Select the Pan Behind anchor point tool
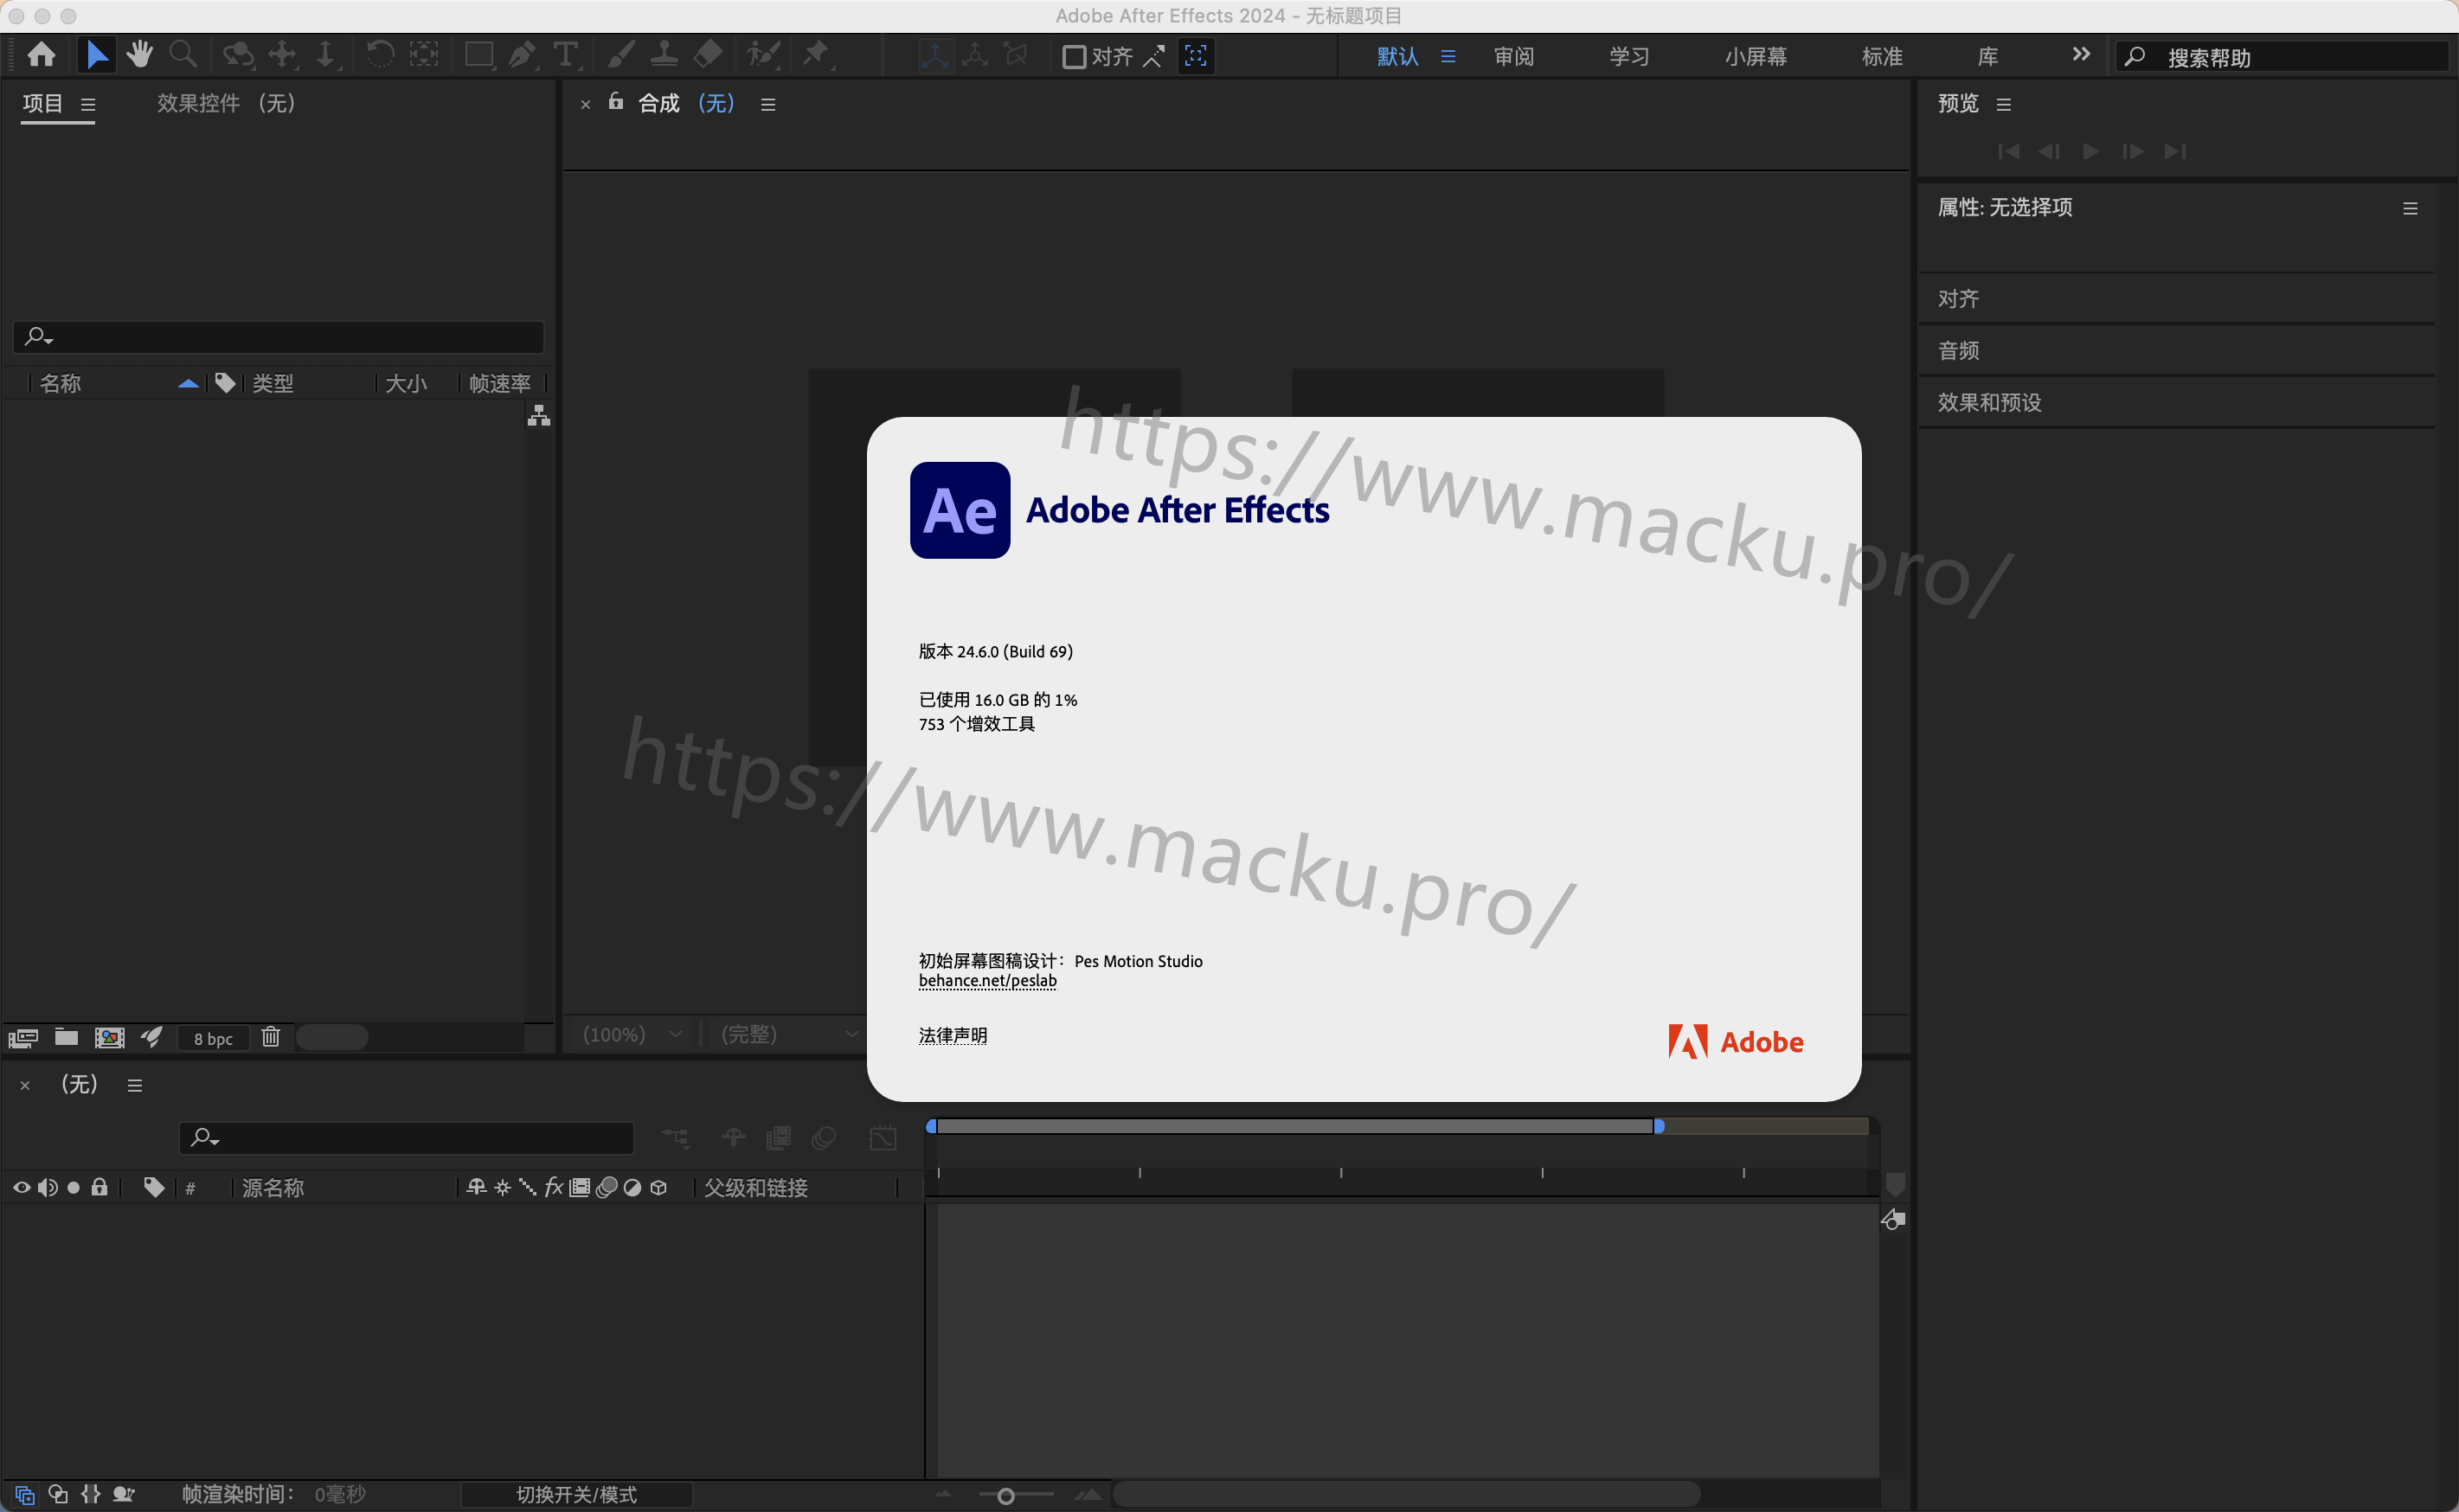The height and width of the screenshot is (1512, 2459). point(424,54)
